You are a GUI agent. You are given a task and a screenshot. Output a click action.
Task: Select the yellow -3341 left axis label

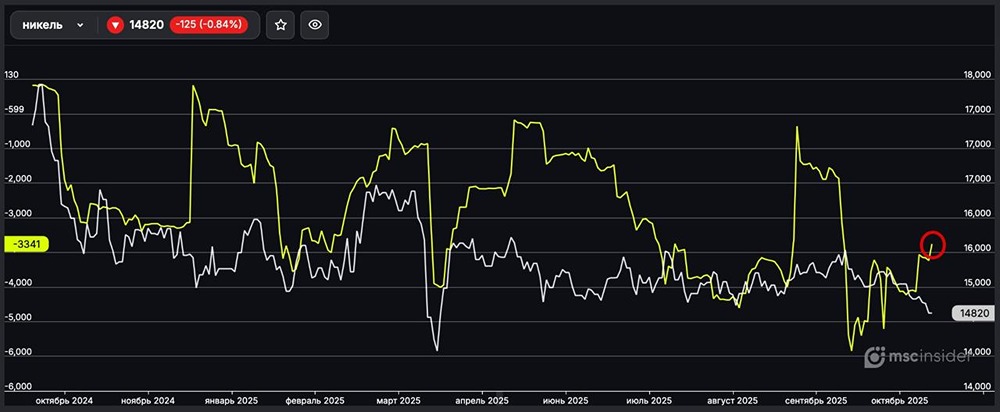click(24, 243)
